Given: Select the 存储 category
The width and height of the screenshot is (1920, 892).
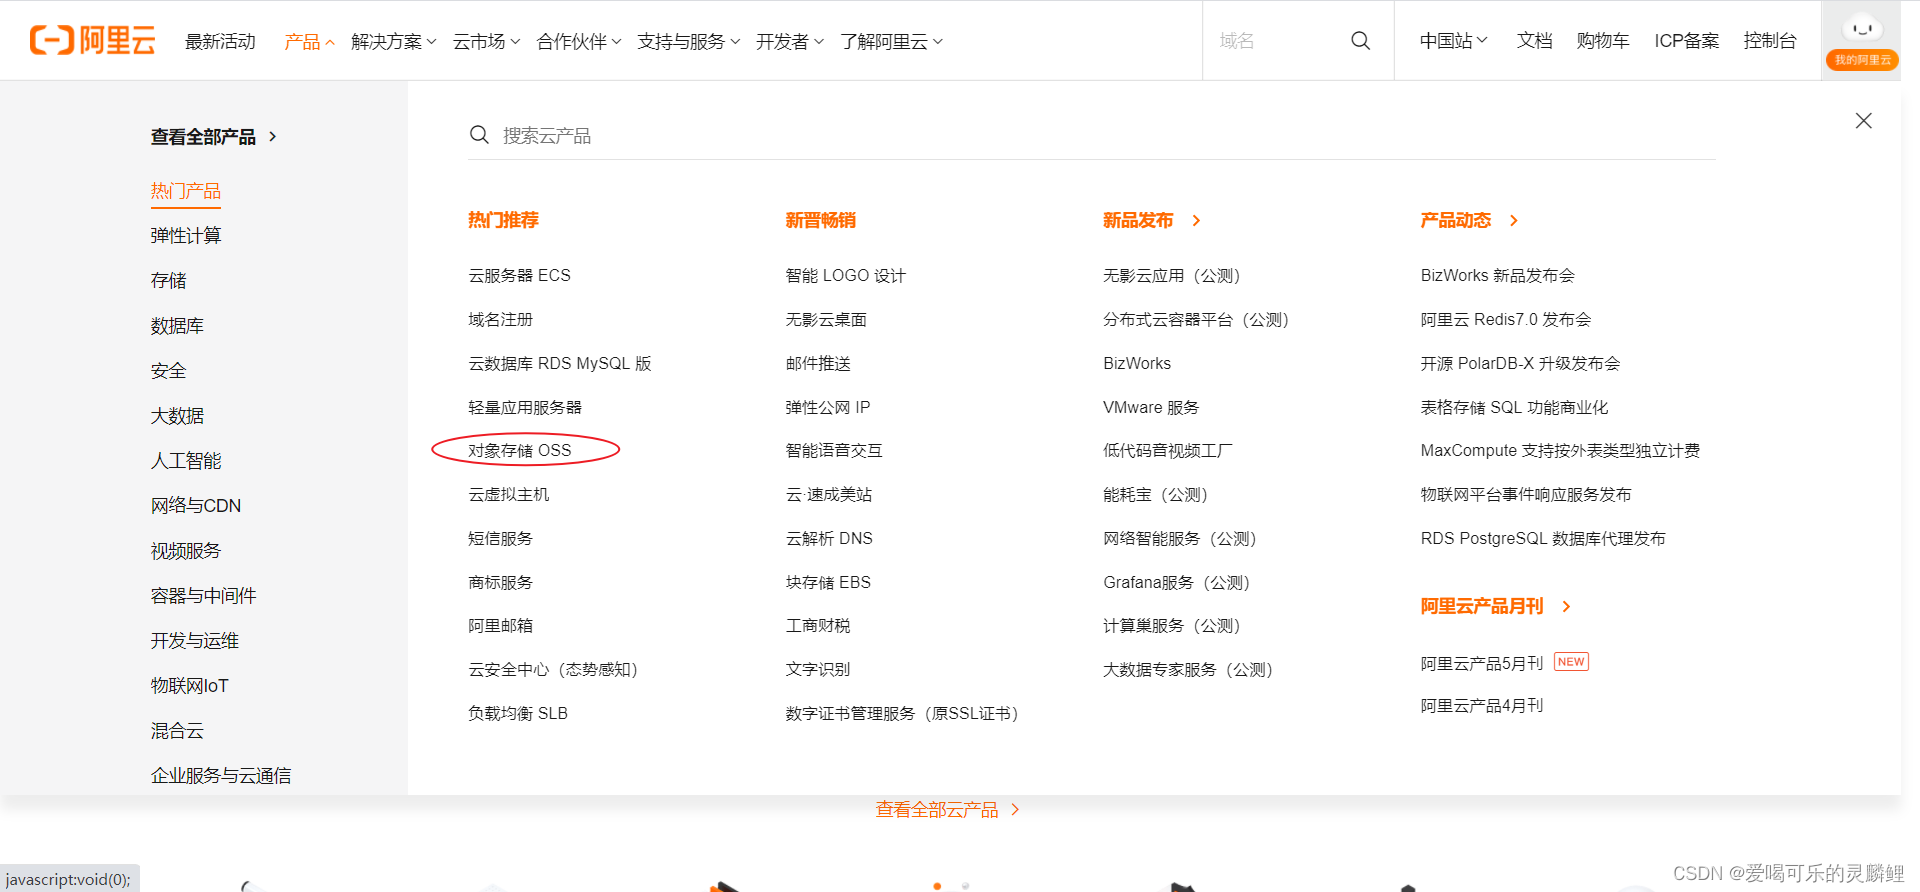Looking at the screenshot, I should click(x=168, y=281).
